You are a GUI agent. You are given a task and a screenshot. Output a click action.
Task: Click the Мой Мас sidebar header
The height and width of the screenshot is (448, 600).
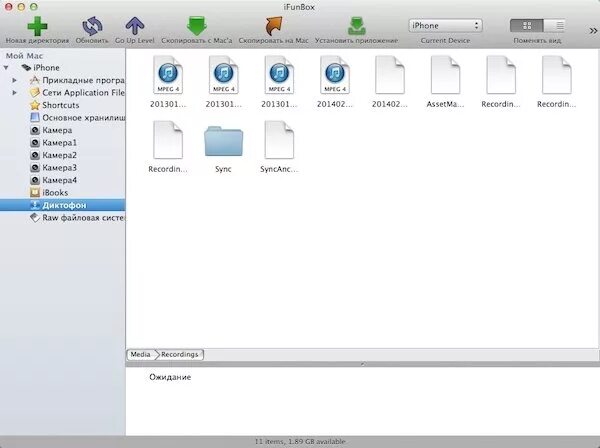(x=24, y=56)
